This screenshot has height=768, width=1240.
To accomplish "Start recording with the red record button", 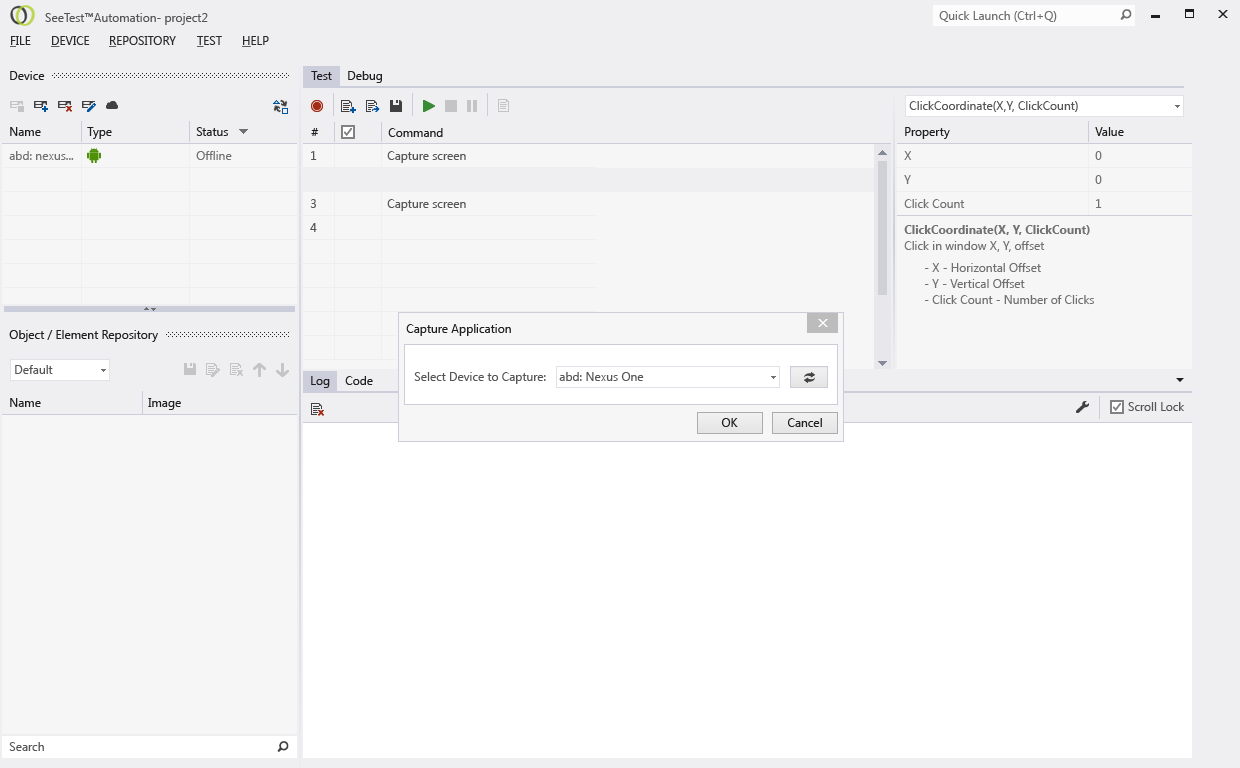I will 317,106.
